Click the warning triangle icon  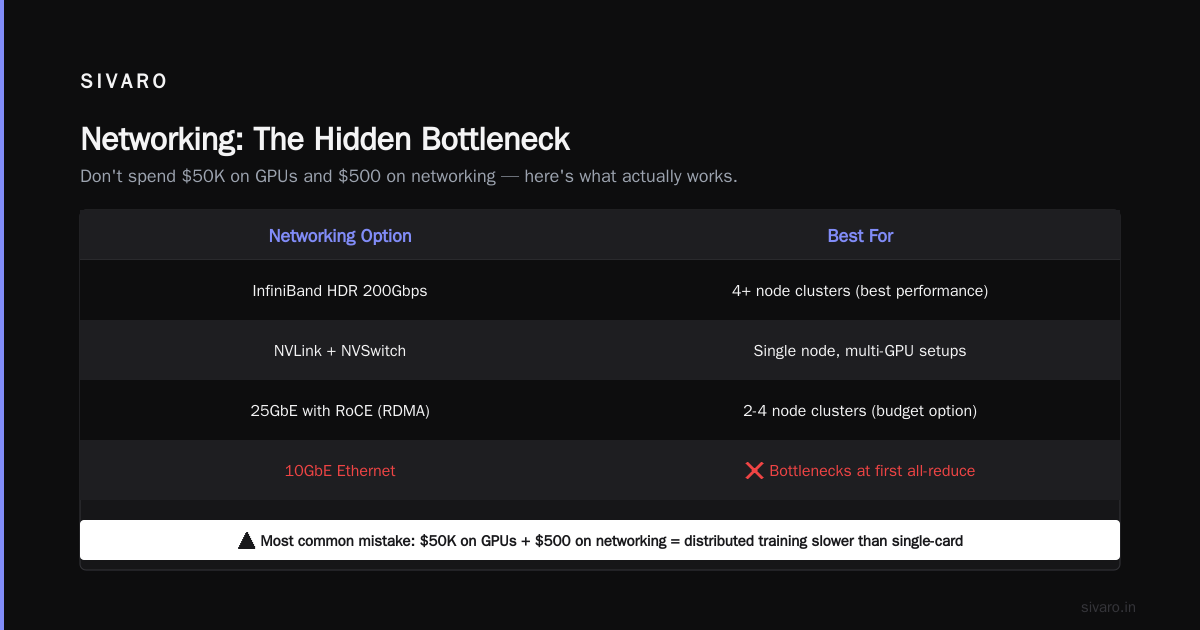pos(247,541)
